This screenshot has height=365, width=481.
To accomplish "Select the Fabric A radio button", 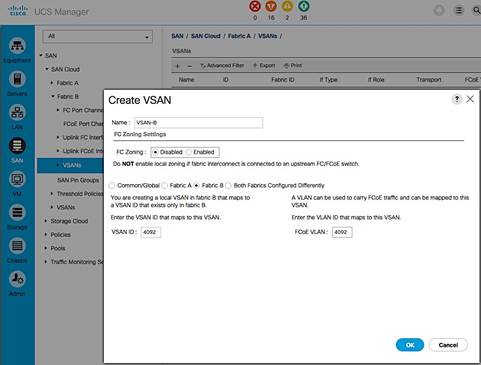I will pos(164,185).
